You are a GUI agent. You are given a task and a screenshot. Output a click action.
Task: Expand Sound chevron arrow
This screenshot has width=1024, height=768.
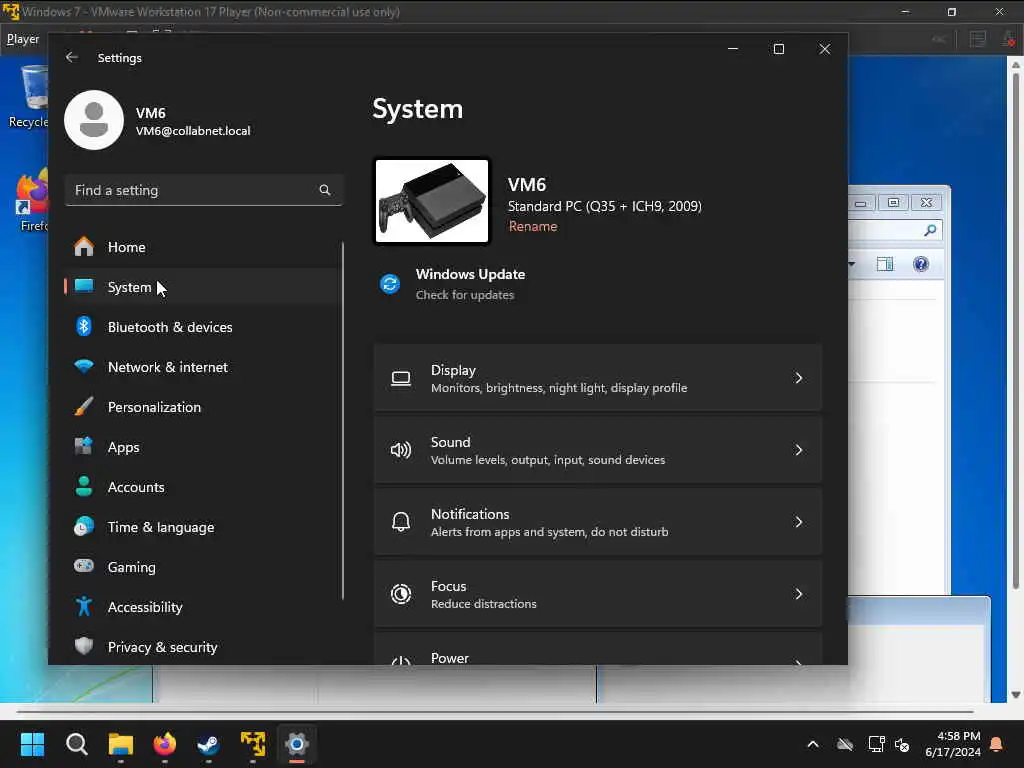click(x=798, y=450)
